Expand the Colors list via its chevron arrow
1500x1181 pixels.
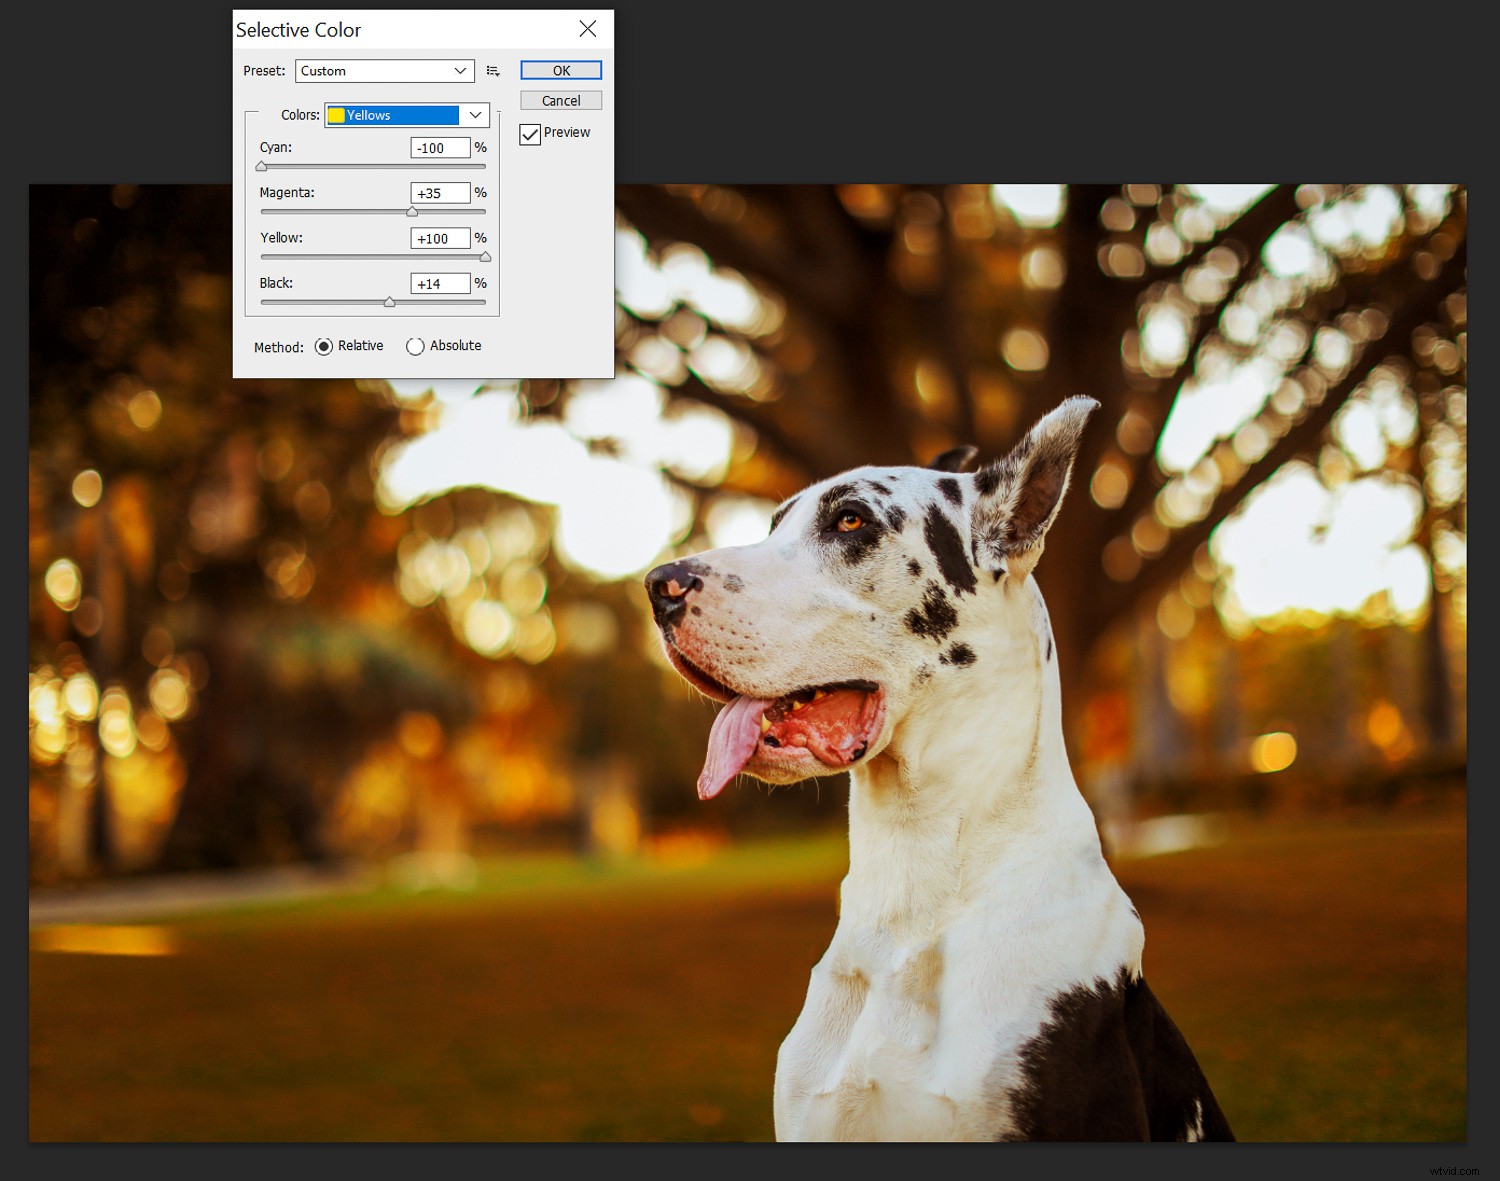tap(476, 115)
